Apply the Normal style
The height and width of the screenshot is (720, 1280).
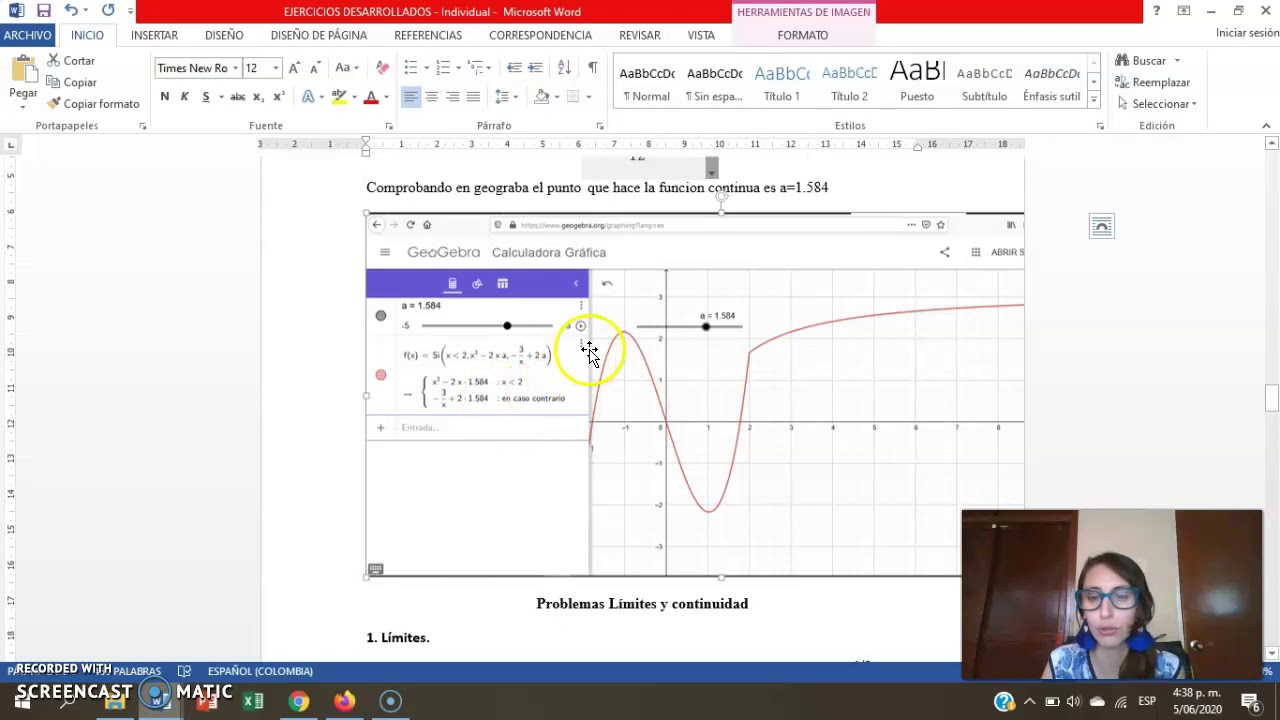pos(647,82)
